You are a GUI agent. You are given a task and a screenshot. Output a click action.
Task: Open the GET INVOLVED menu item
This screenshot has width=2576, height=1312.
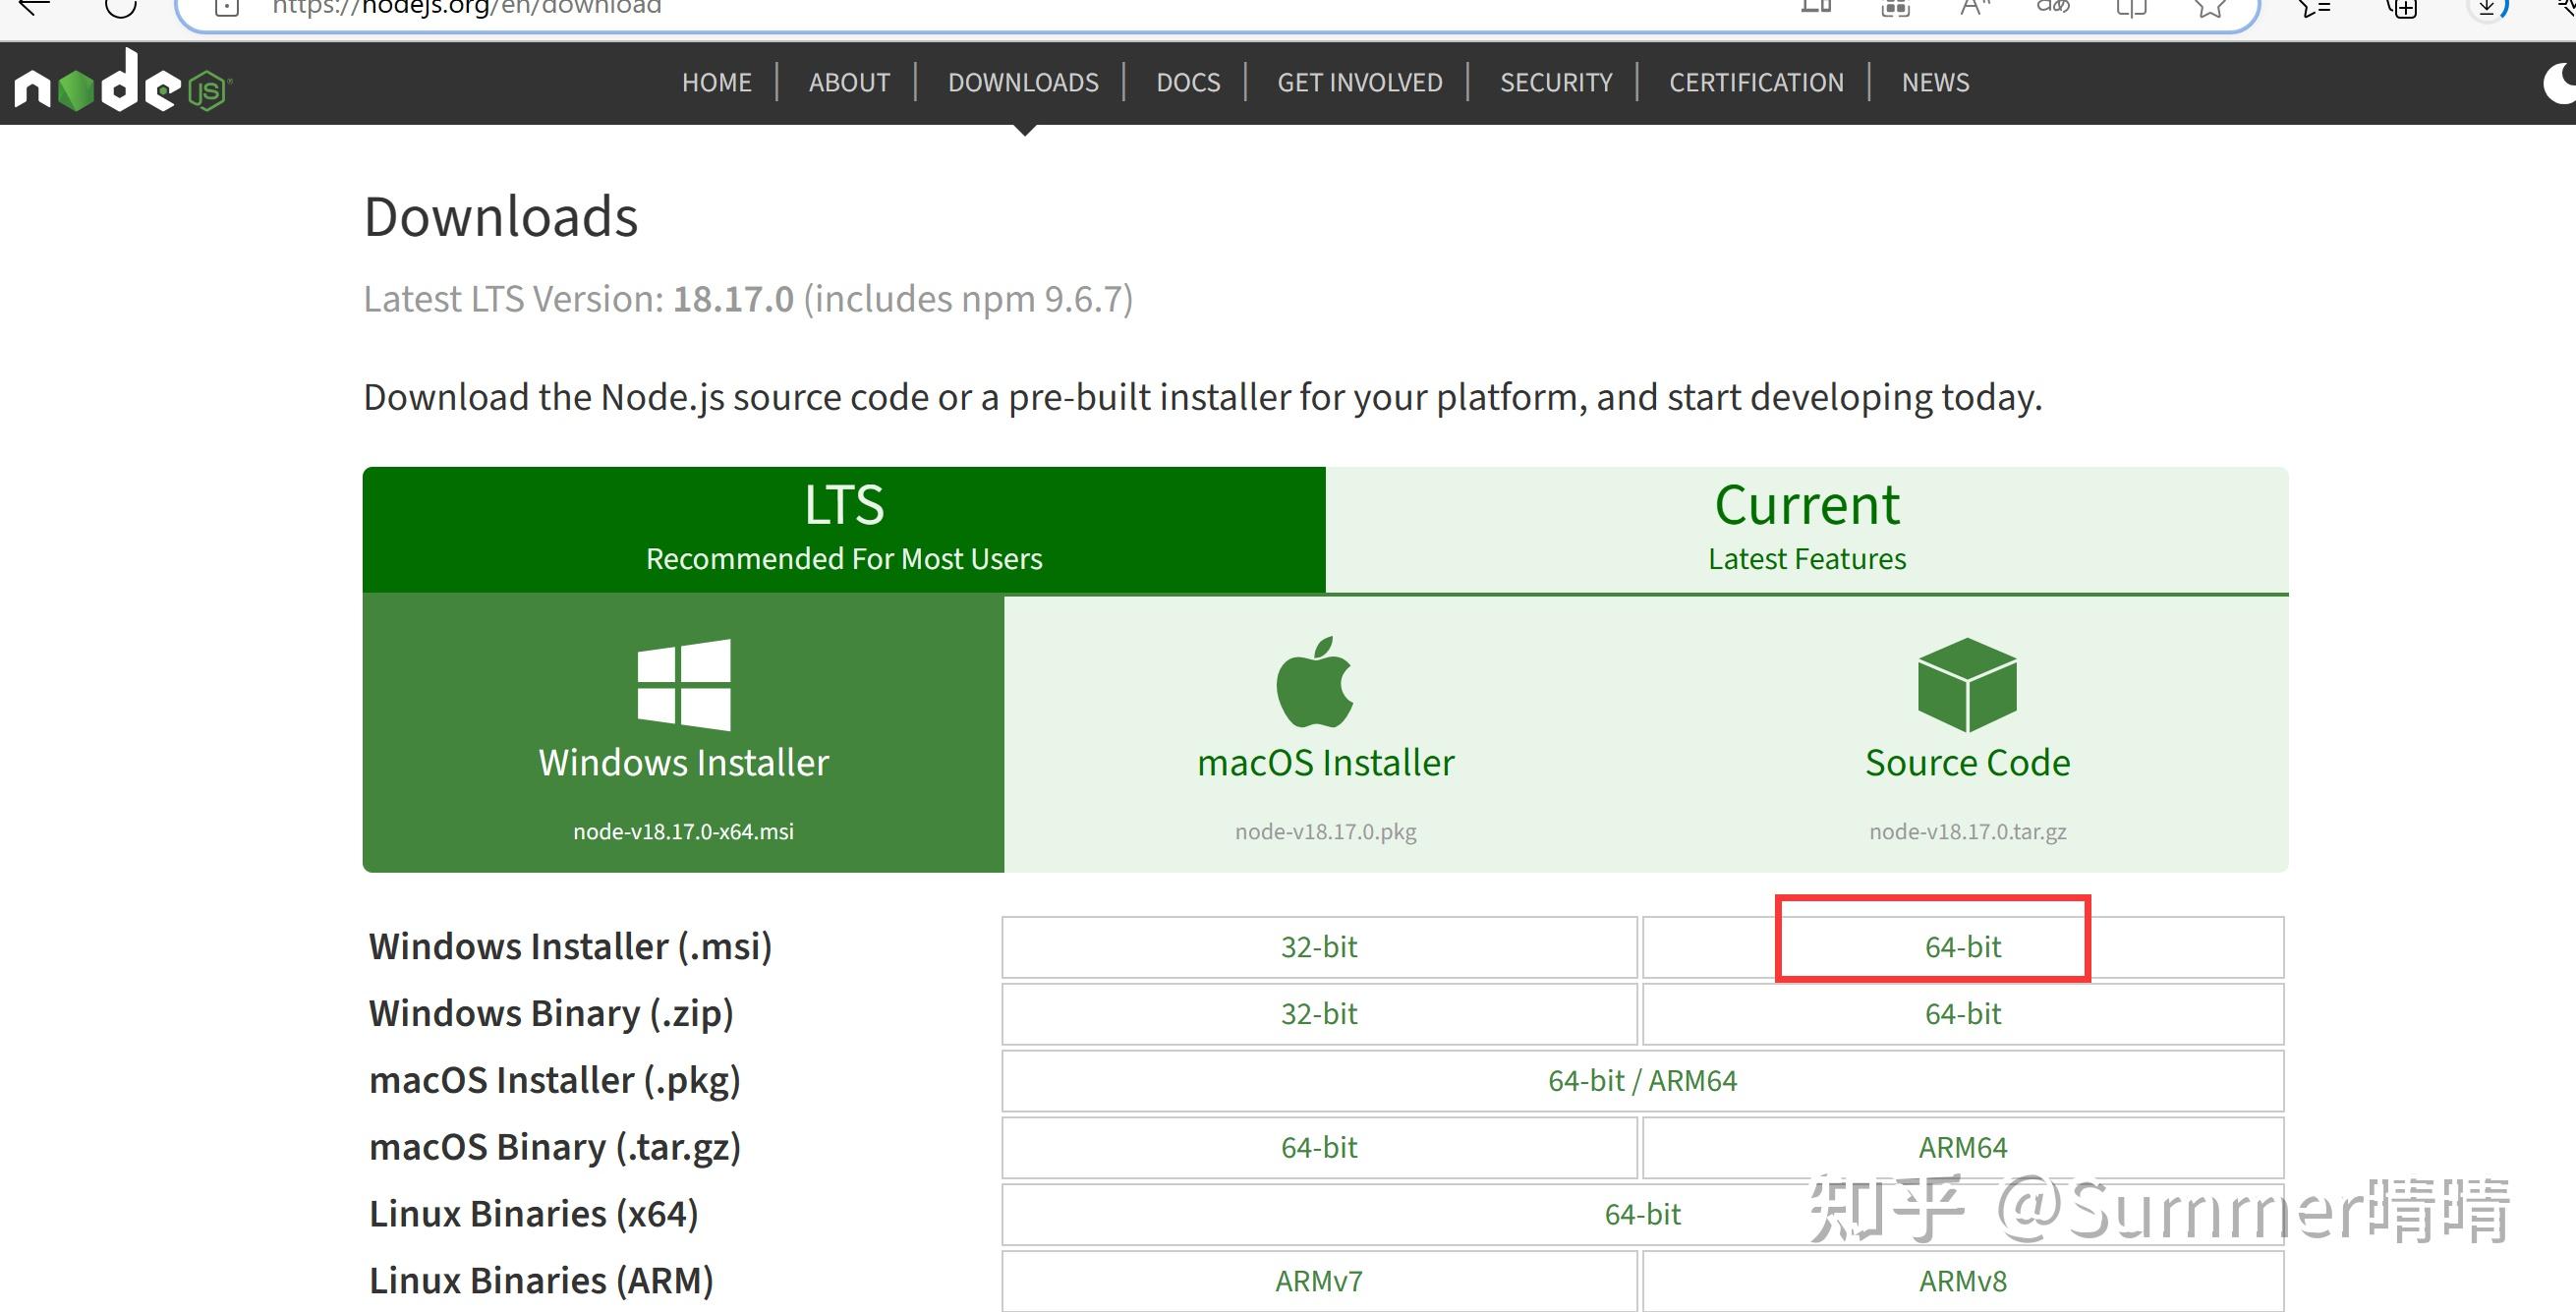click(1359, 83)
